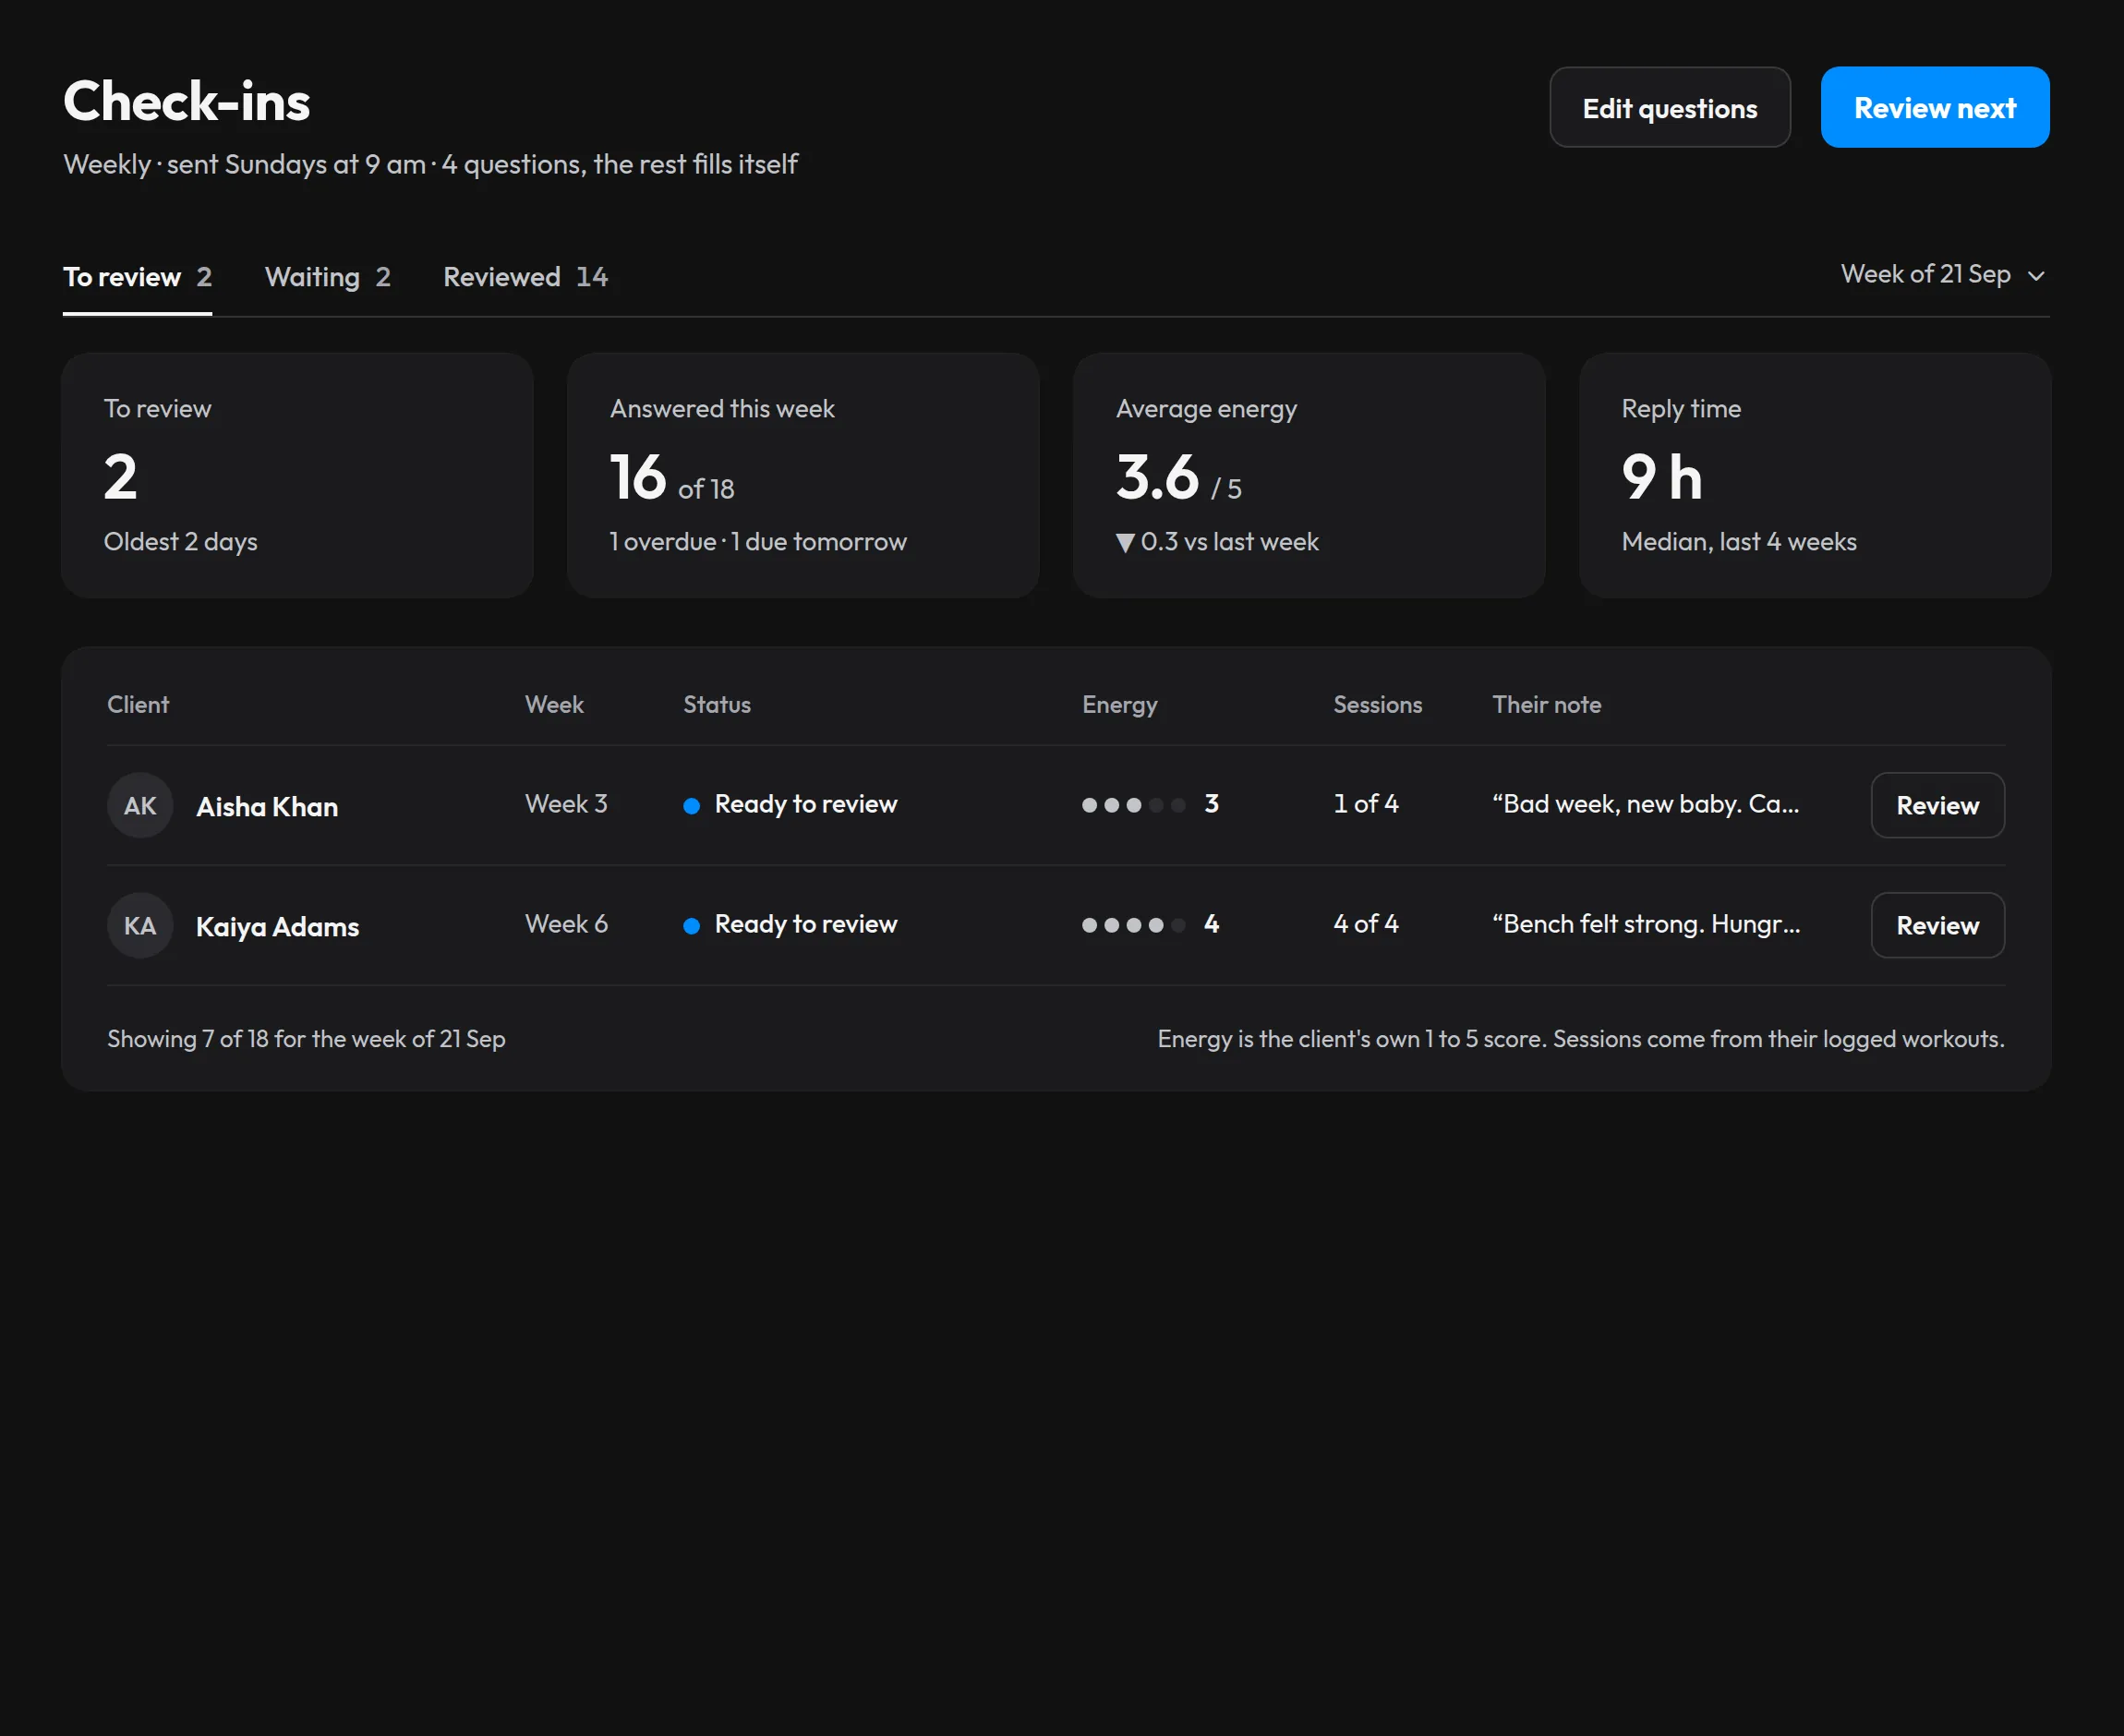Click the down triangle beside 0.3 vs last week
Screen dimensions: 2124x1736
[x=1125, y=543]
